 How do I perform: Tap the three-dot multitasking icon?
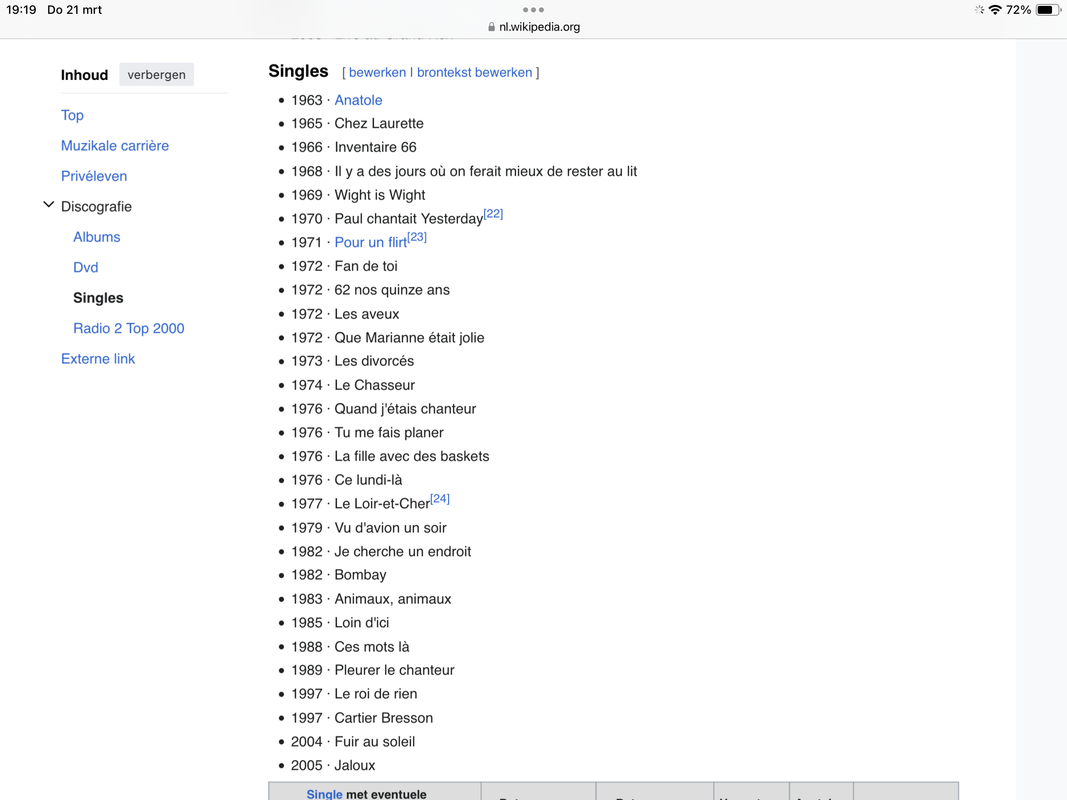533,10
